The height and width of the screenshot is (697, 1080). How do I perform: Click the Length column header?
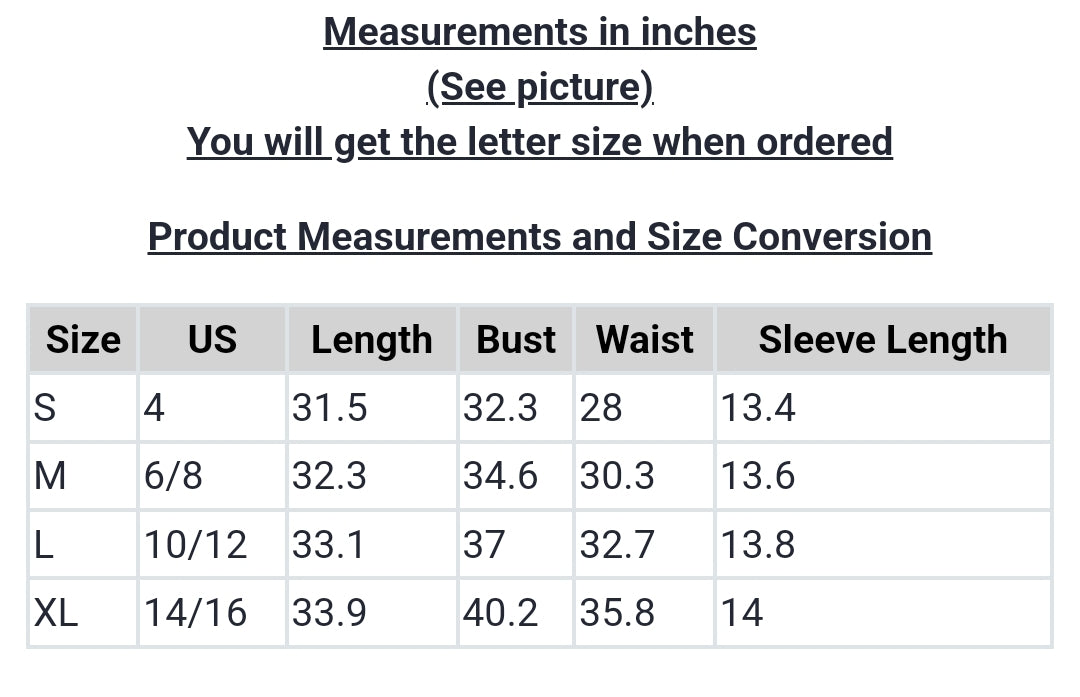[x=371, y=340]
